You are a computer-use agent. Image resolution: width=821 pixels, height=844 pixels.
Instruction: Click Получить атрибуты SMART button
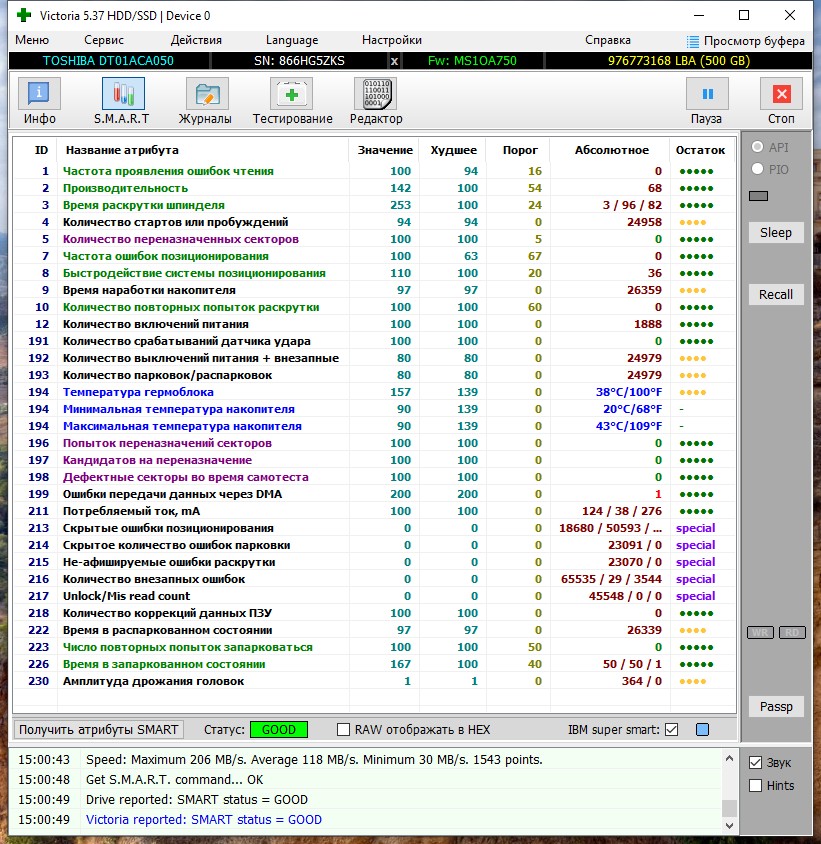click(99, 729)
